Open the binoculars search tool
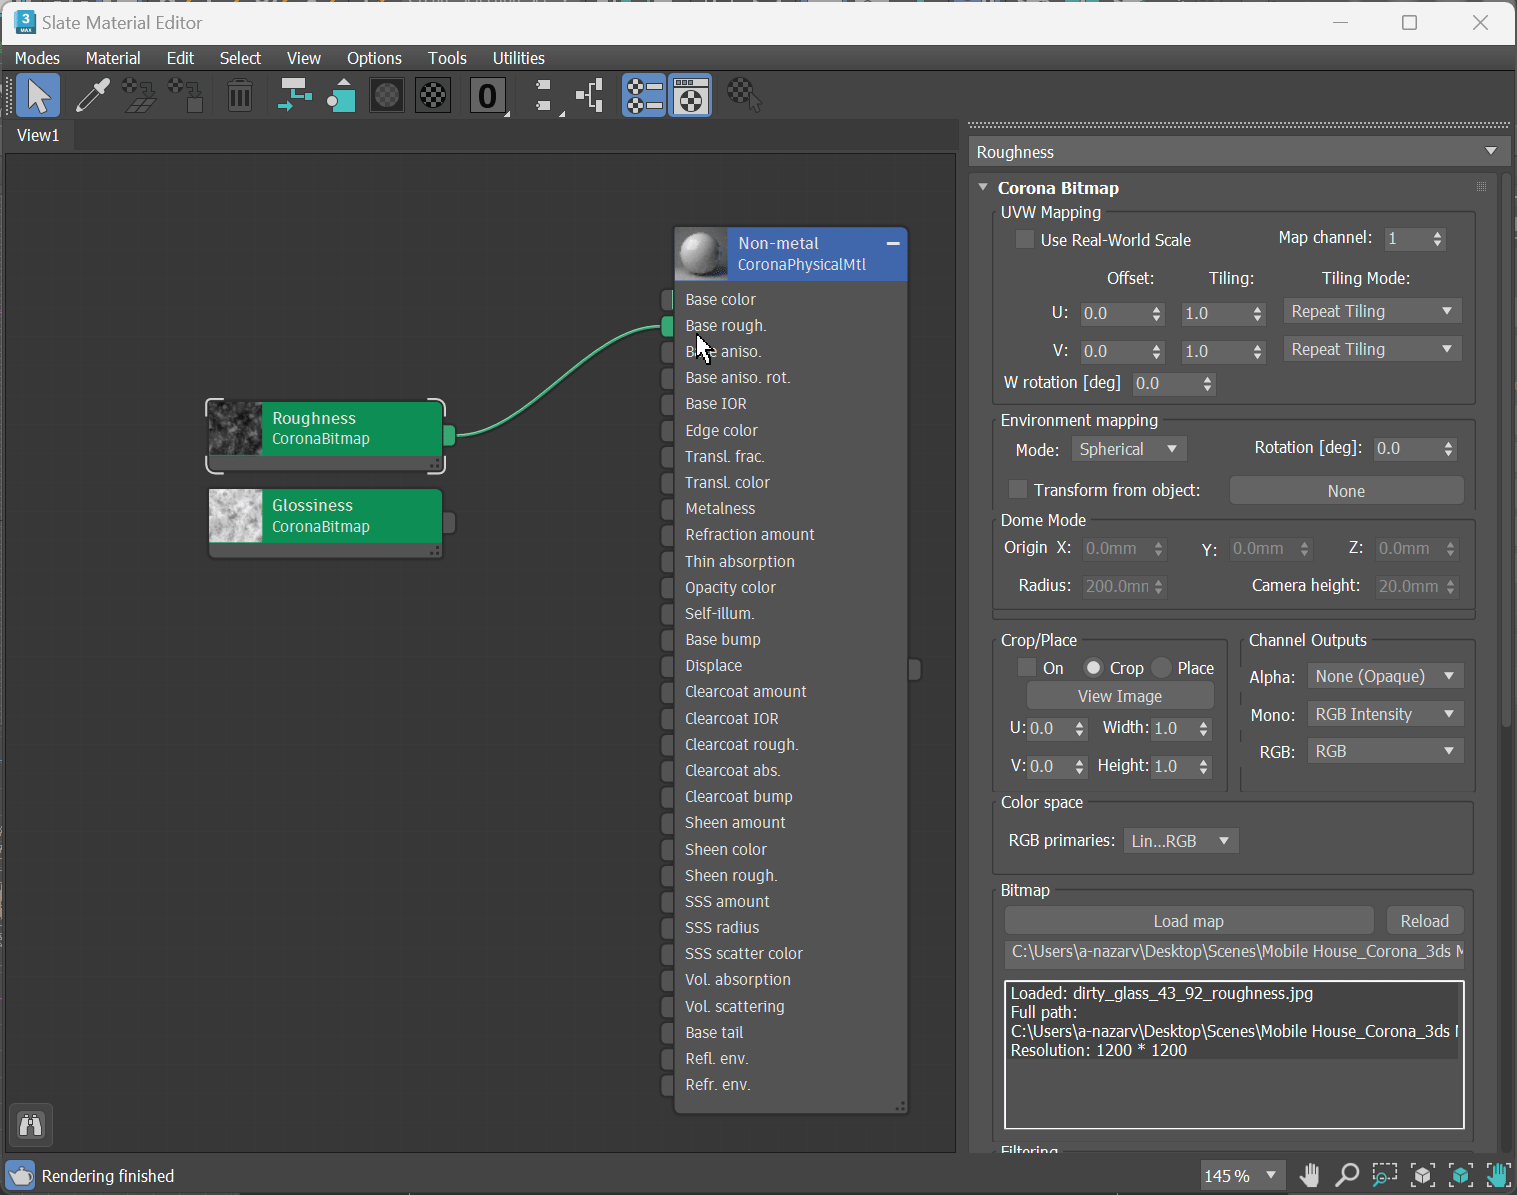 31,1126
